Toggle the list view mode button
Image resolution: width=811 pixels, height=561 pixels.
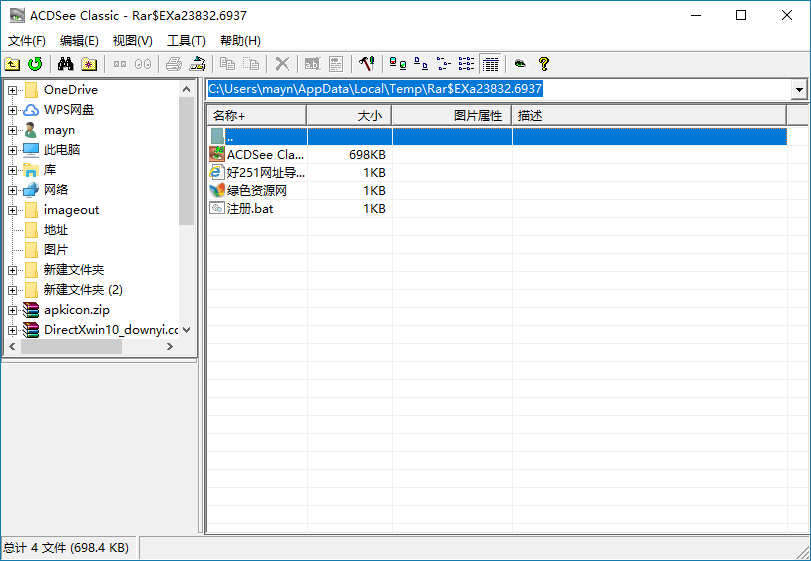point(467,64)
